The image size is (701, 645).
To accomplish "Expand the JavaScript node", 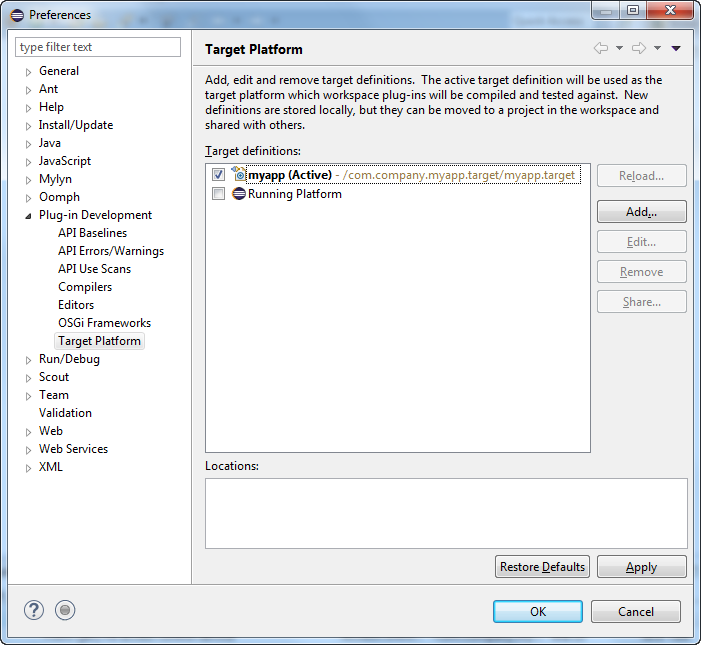I will (28, 162).
